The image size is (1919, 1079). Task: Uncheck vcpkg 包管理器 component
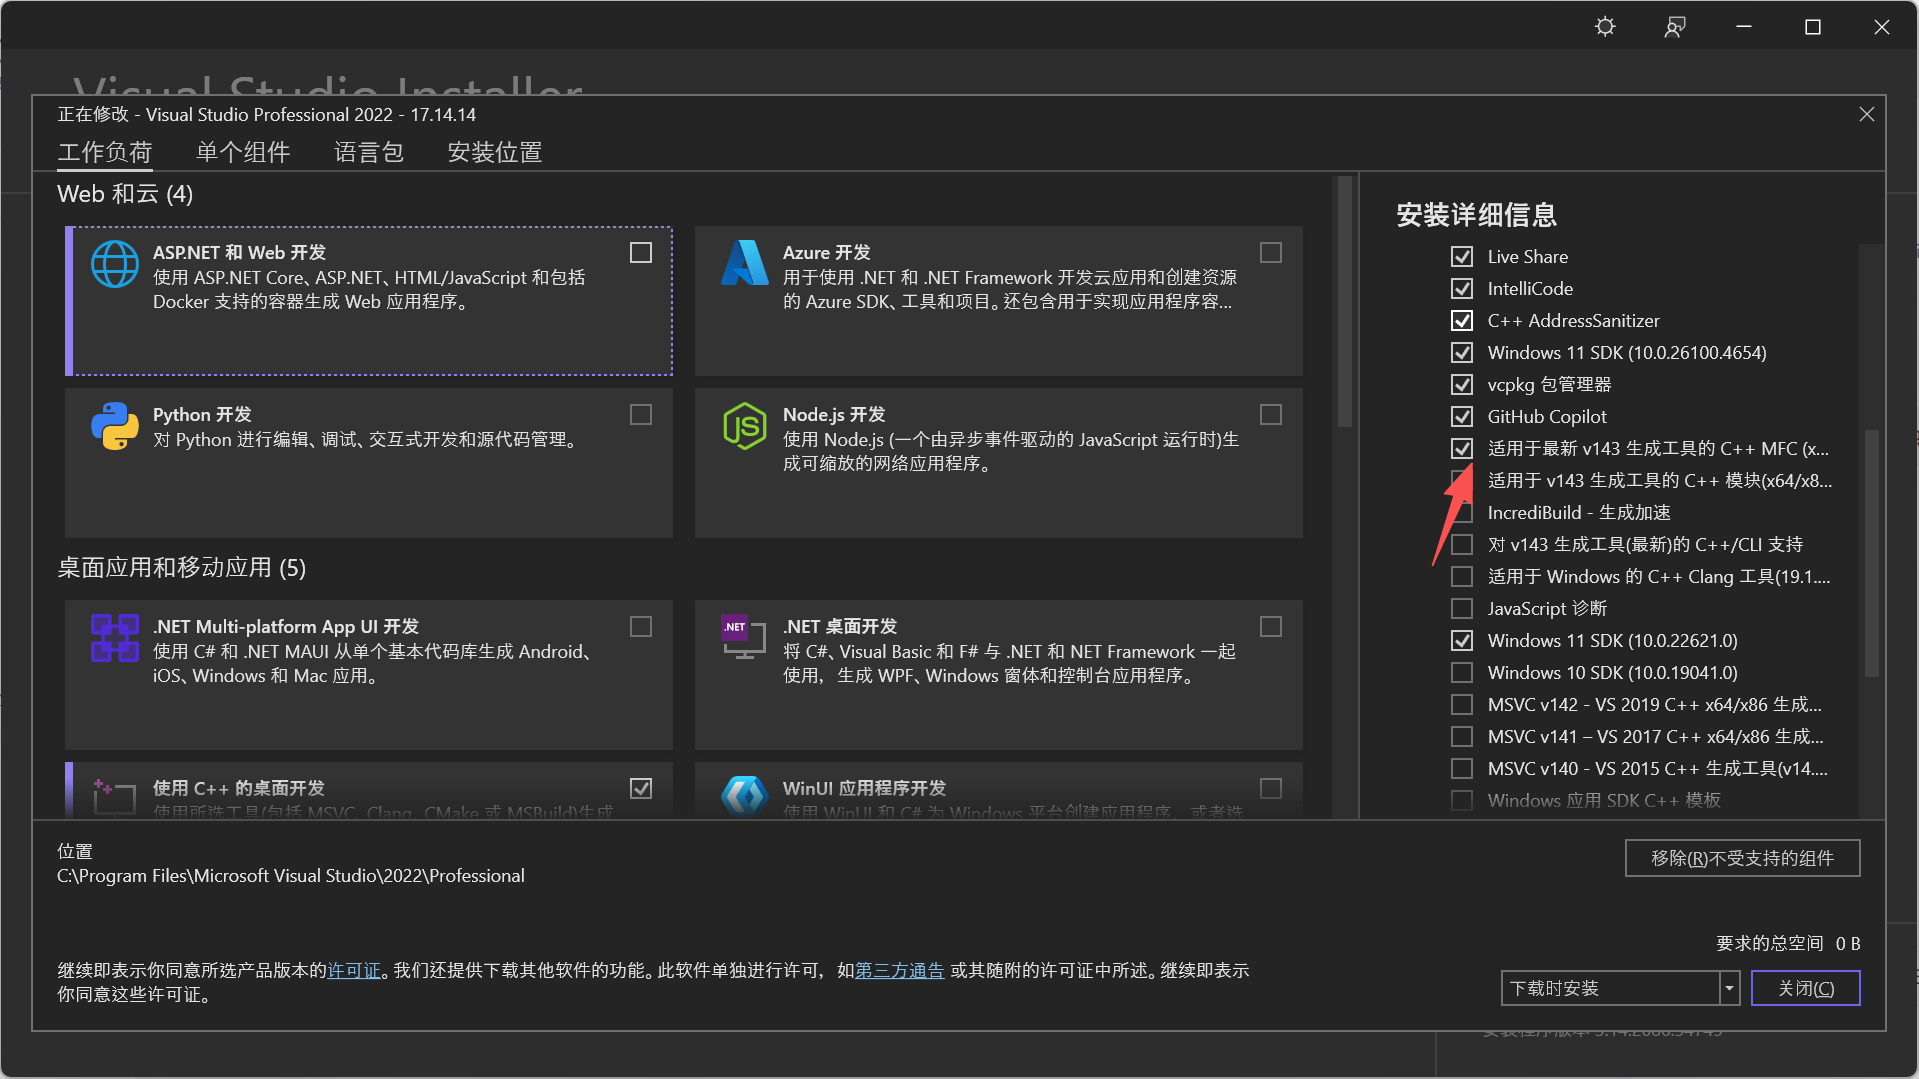(1462, 385)
